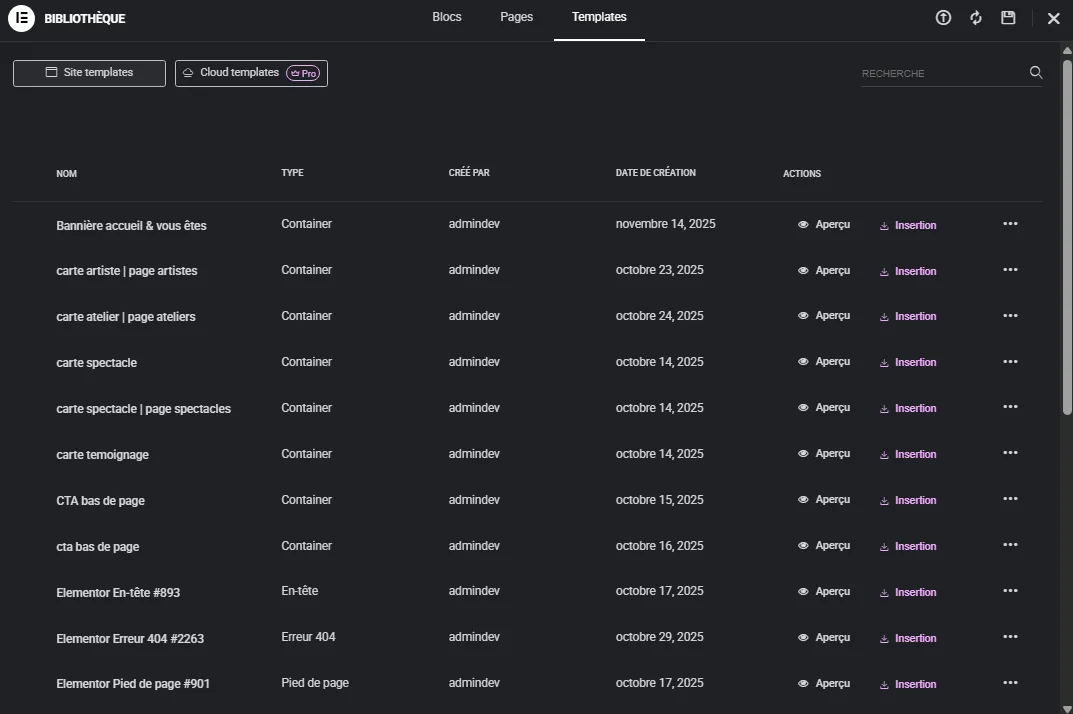Click Insertion for Elementor Pied de page #901
1073x714 pixels.
(915, 683)
